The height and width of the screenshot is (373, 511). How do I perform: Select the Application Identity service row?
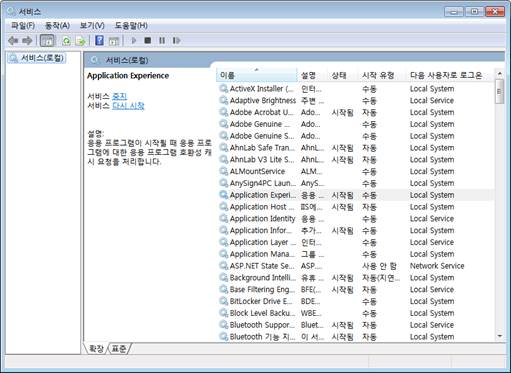[355, 219]
